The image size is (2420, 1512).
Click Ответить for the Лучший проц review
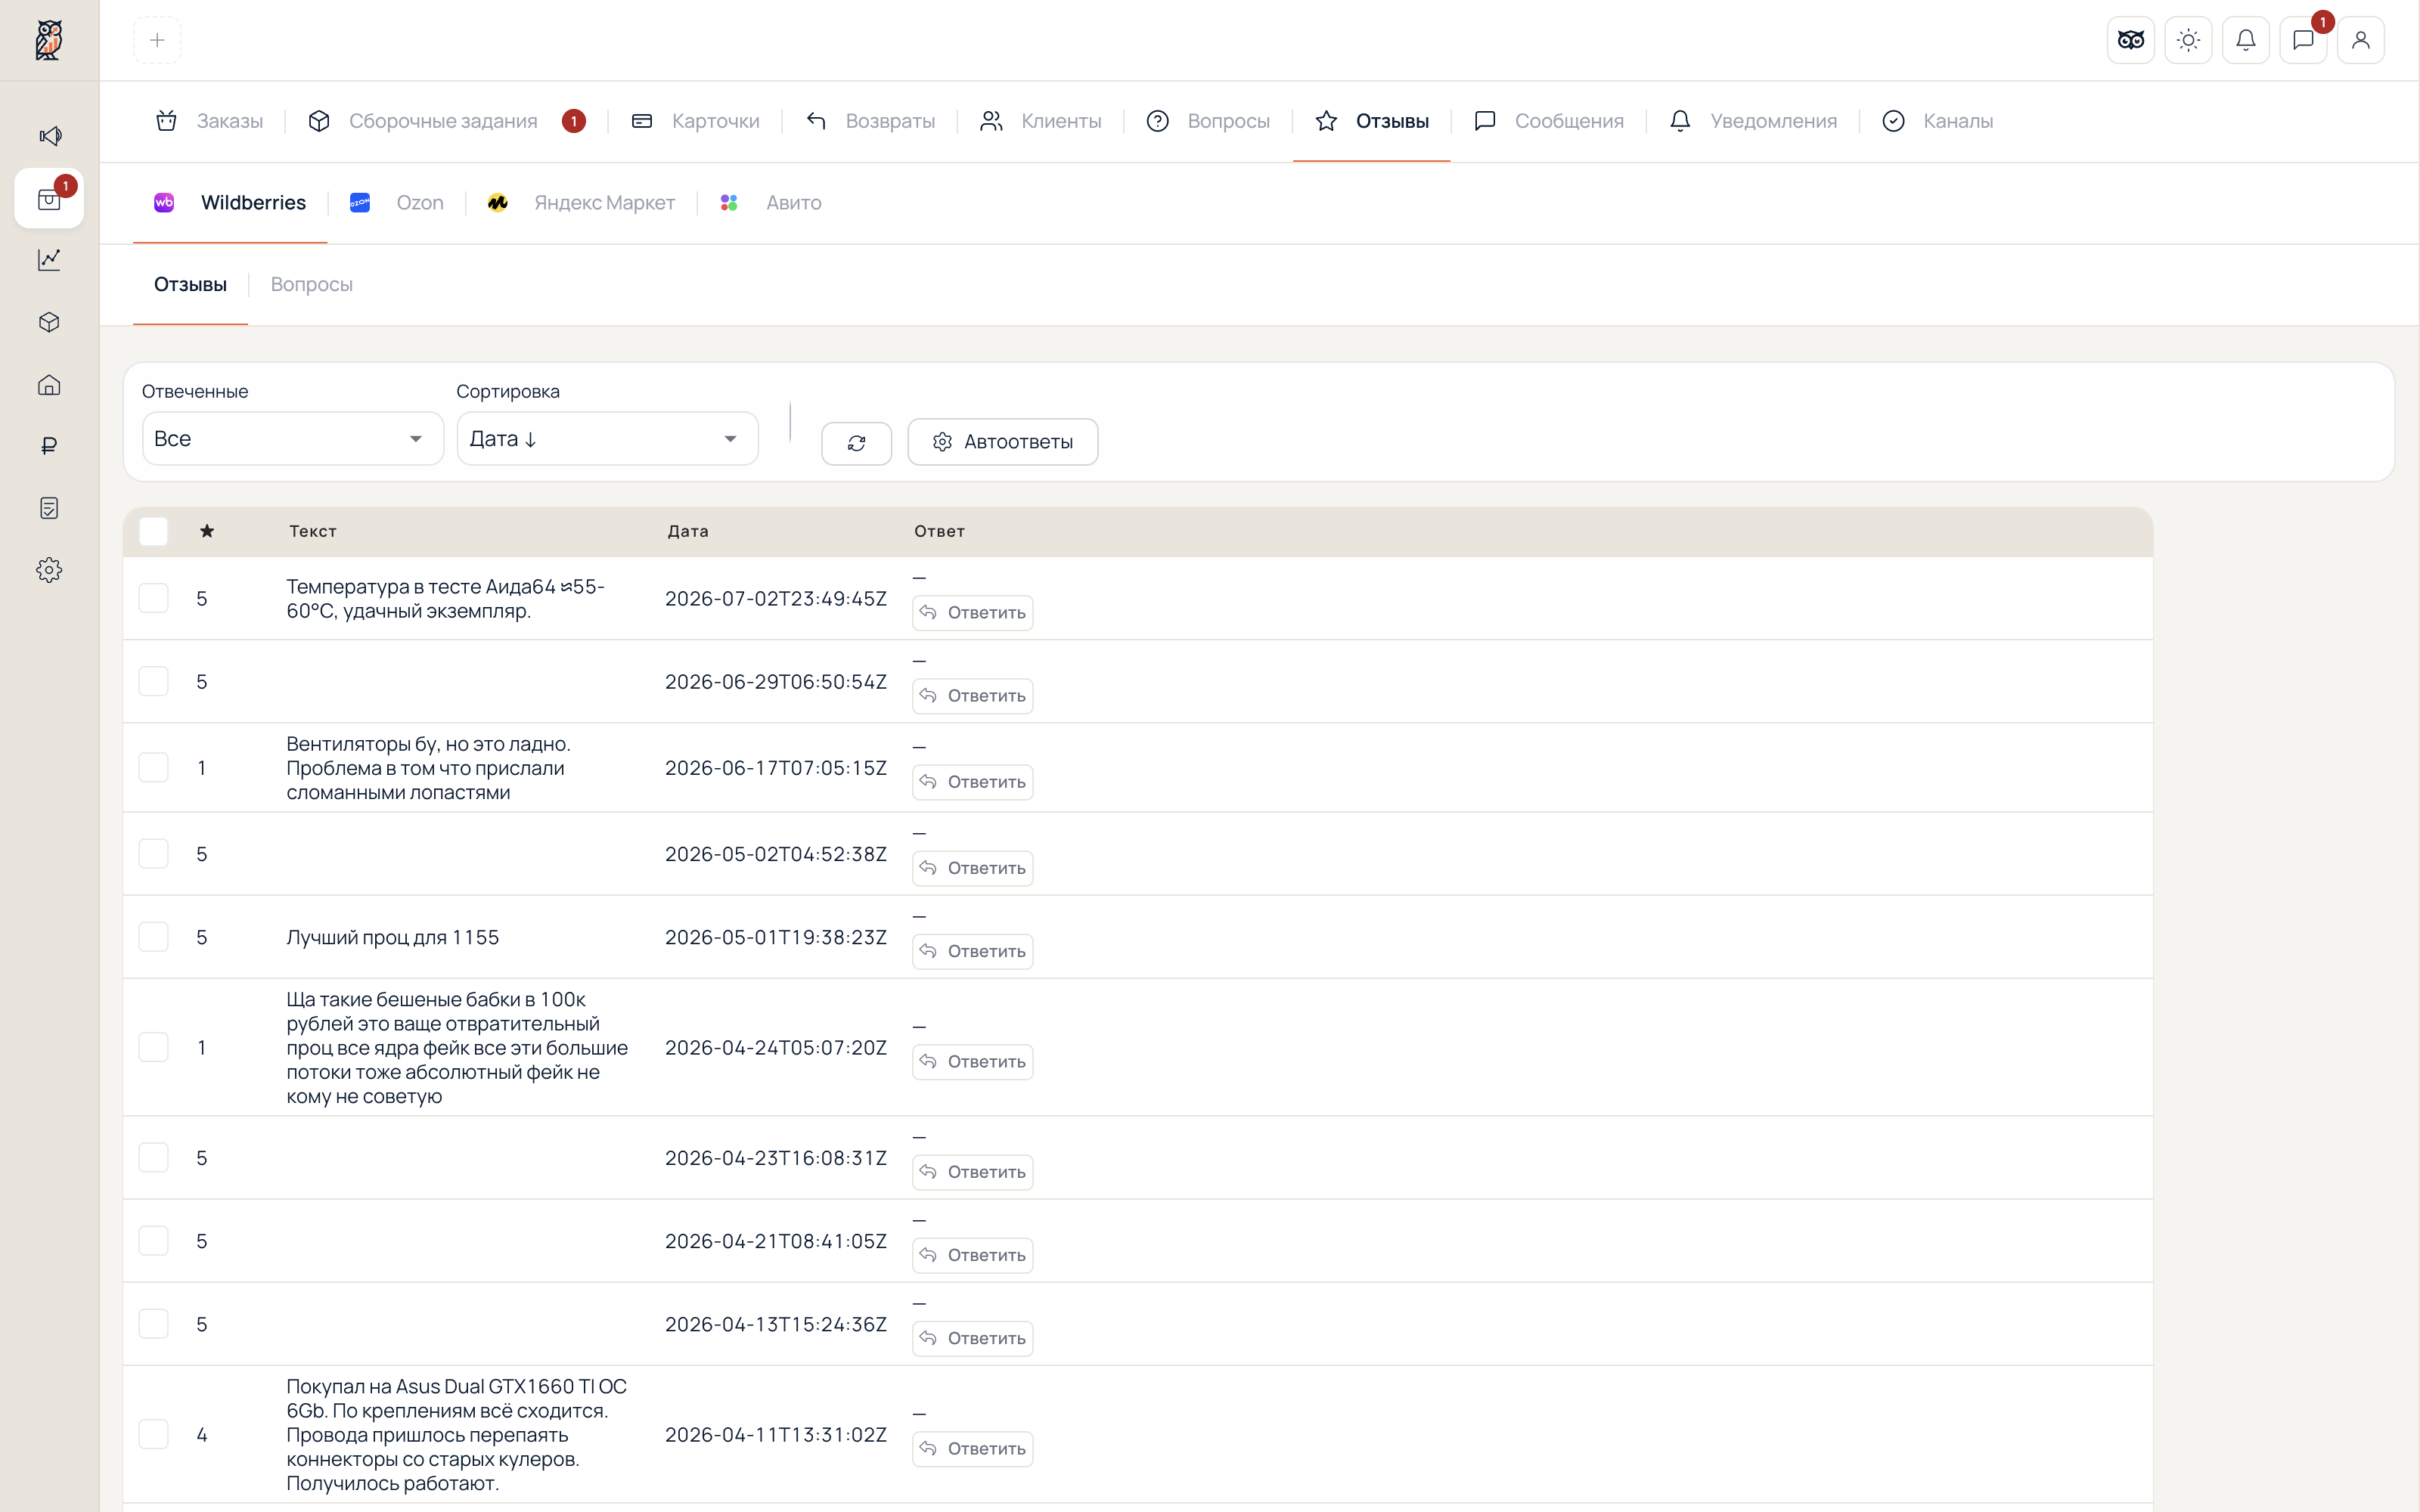click(x=972, y=951)
